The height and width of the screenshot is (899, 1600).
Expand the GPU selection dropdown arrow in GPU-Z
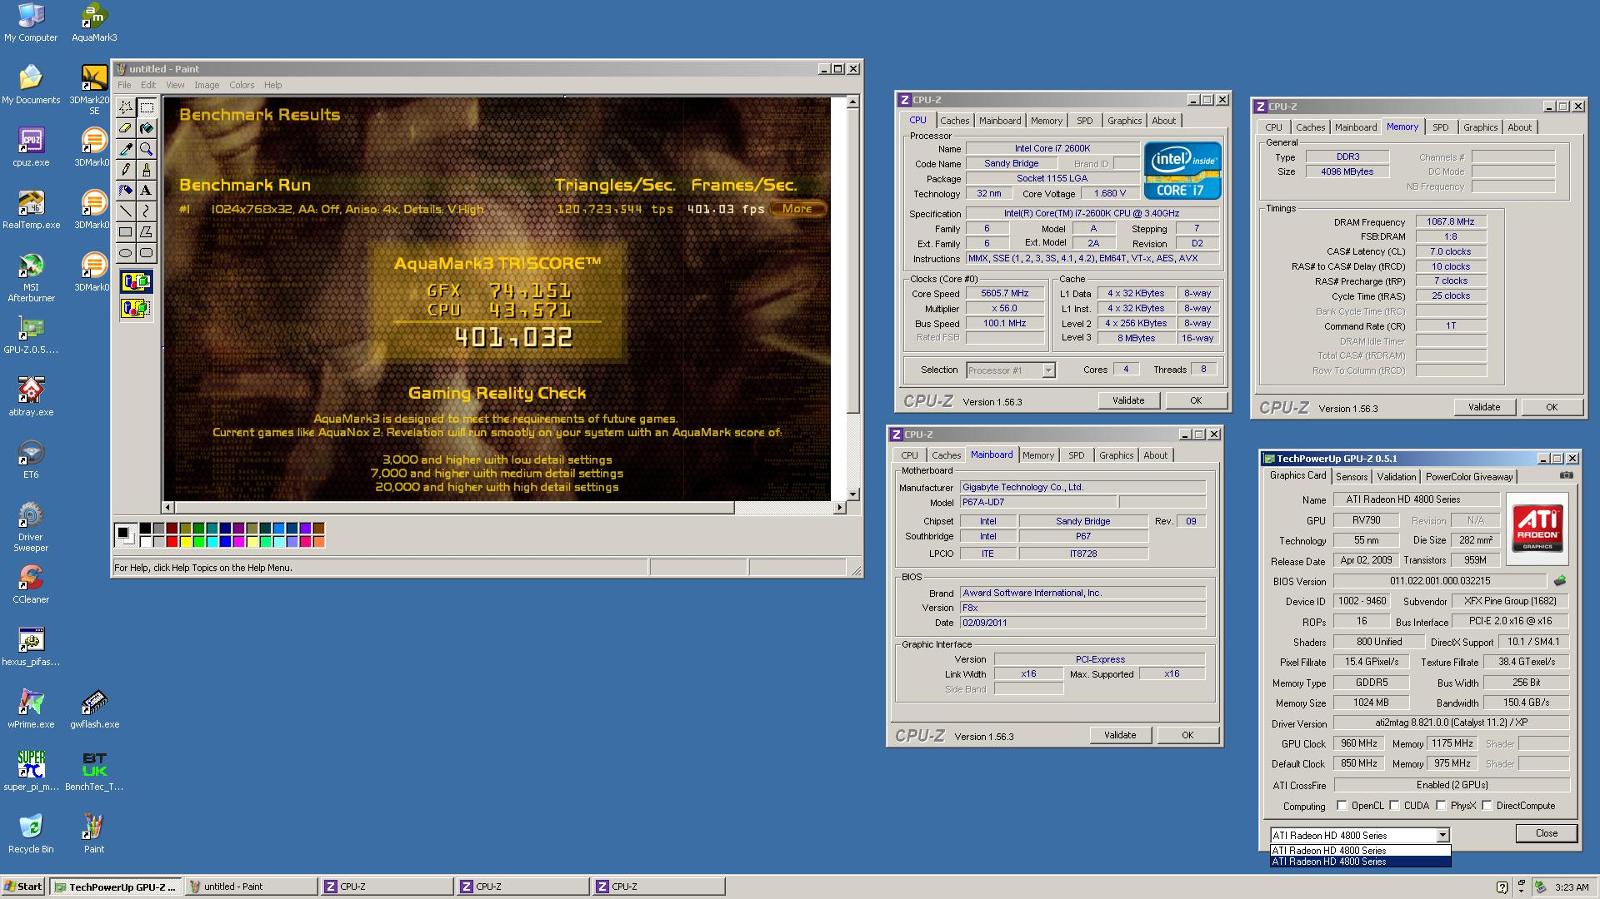pyautogui.click(x=1442, y=835)
